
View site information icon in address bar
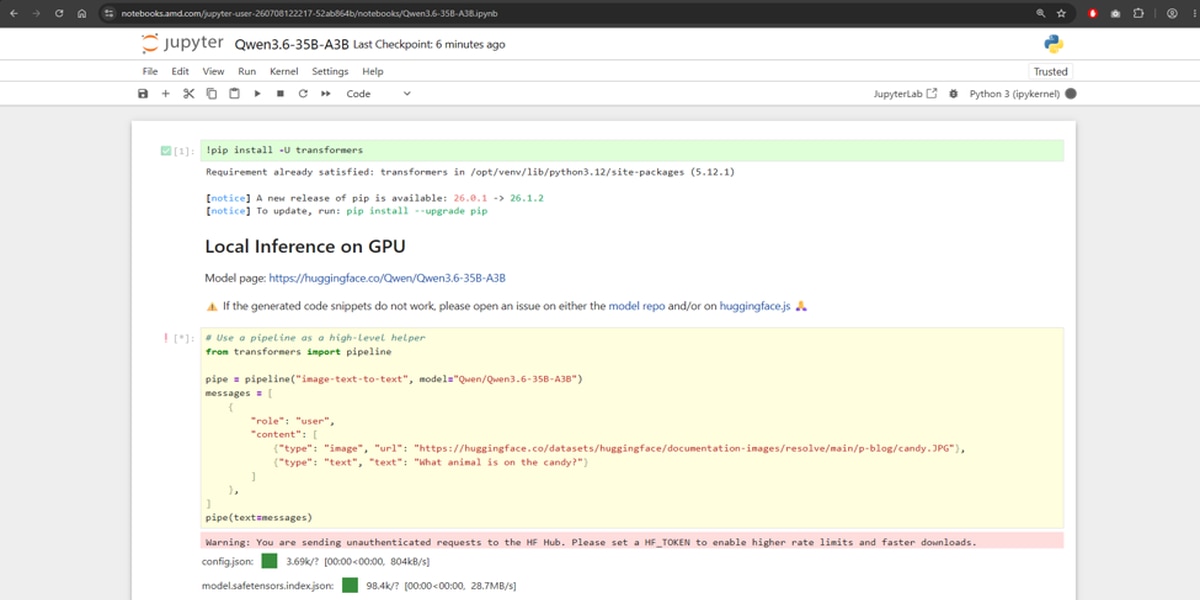pyautogui.click(x=109, y=13)
